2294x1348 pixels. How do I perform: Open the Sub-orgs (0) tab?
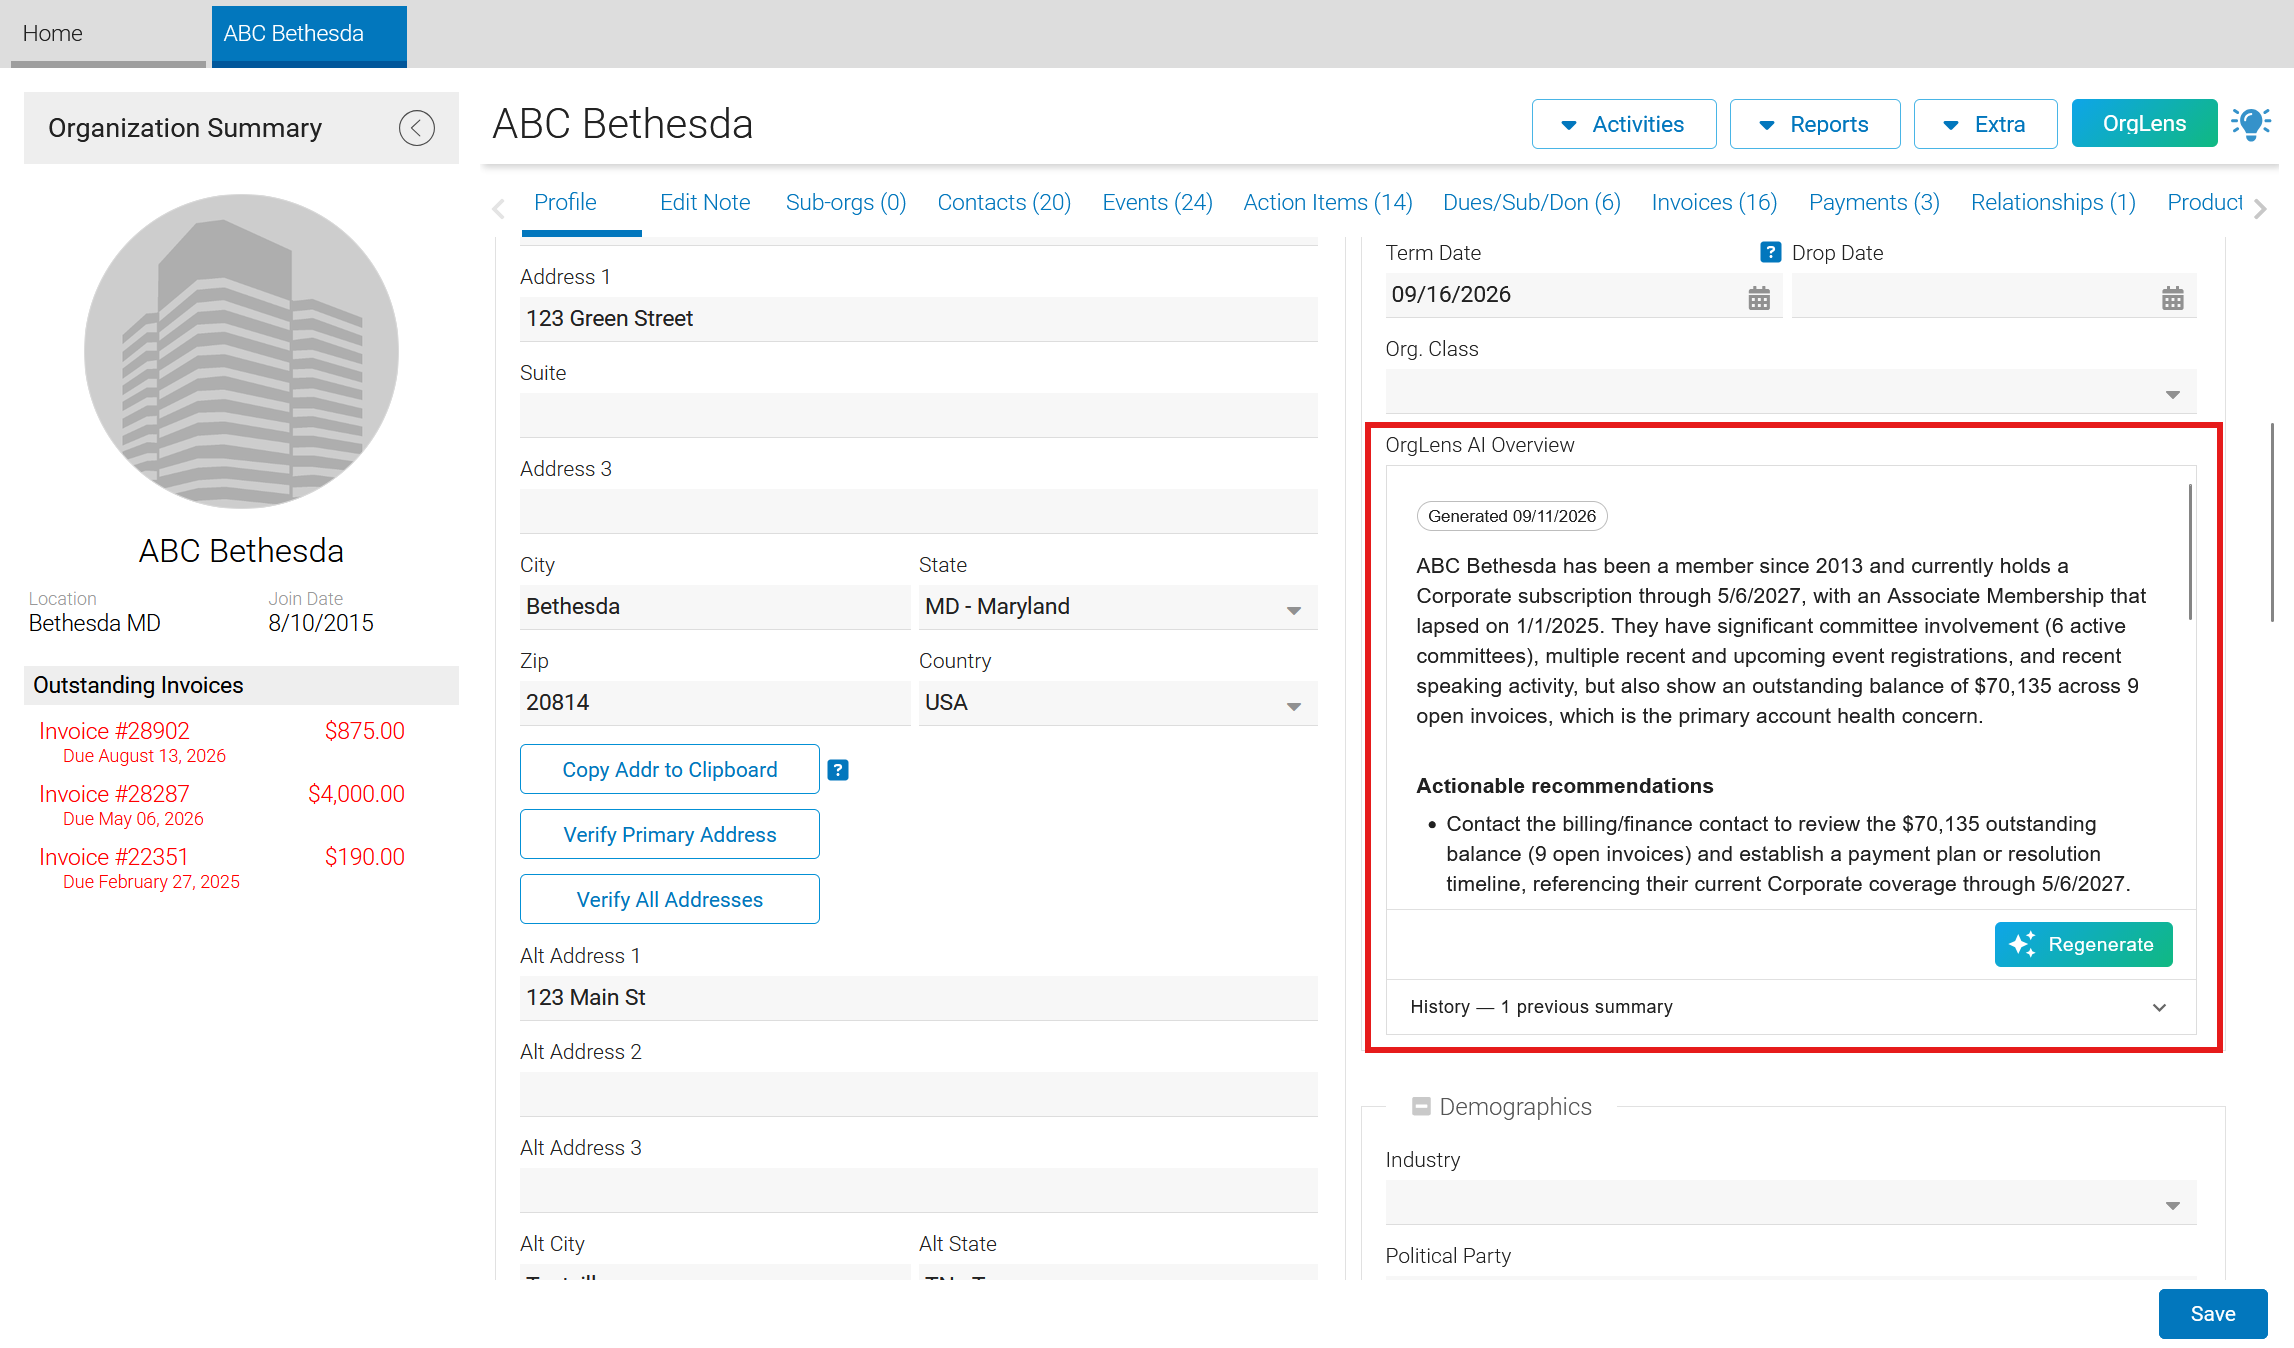[x=845, y=202]
